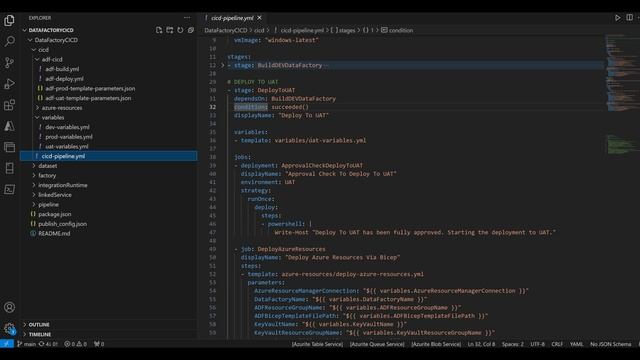Screen dimensions: 640x360
Task: Change language mode via YAML item
Action: [x=576, y=344]
